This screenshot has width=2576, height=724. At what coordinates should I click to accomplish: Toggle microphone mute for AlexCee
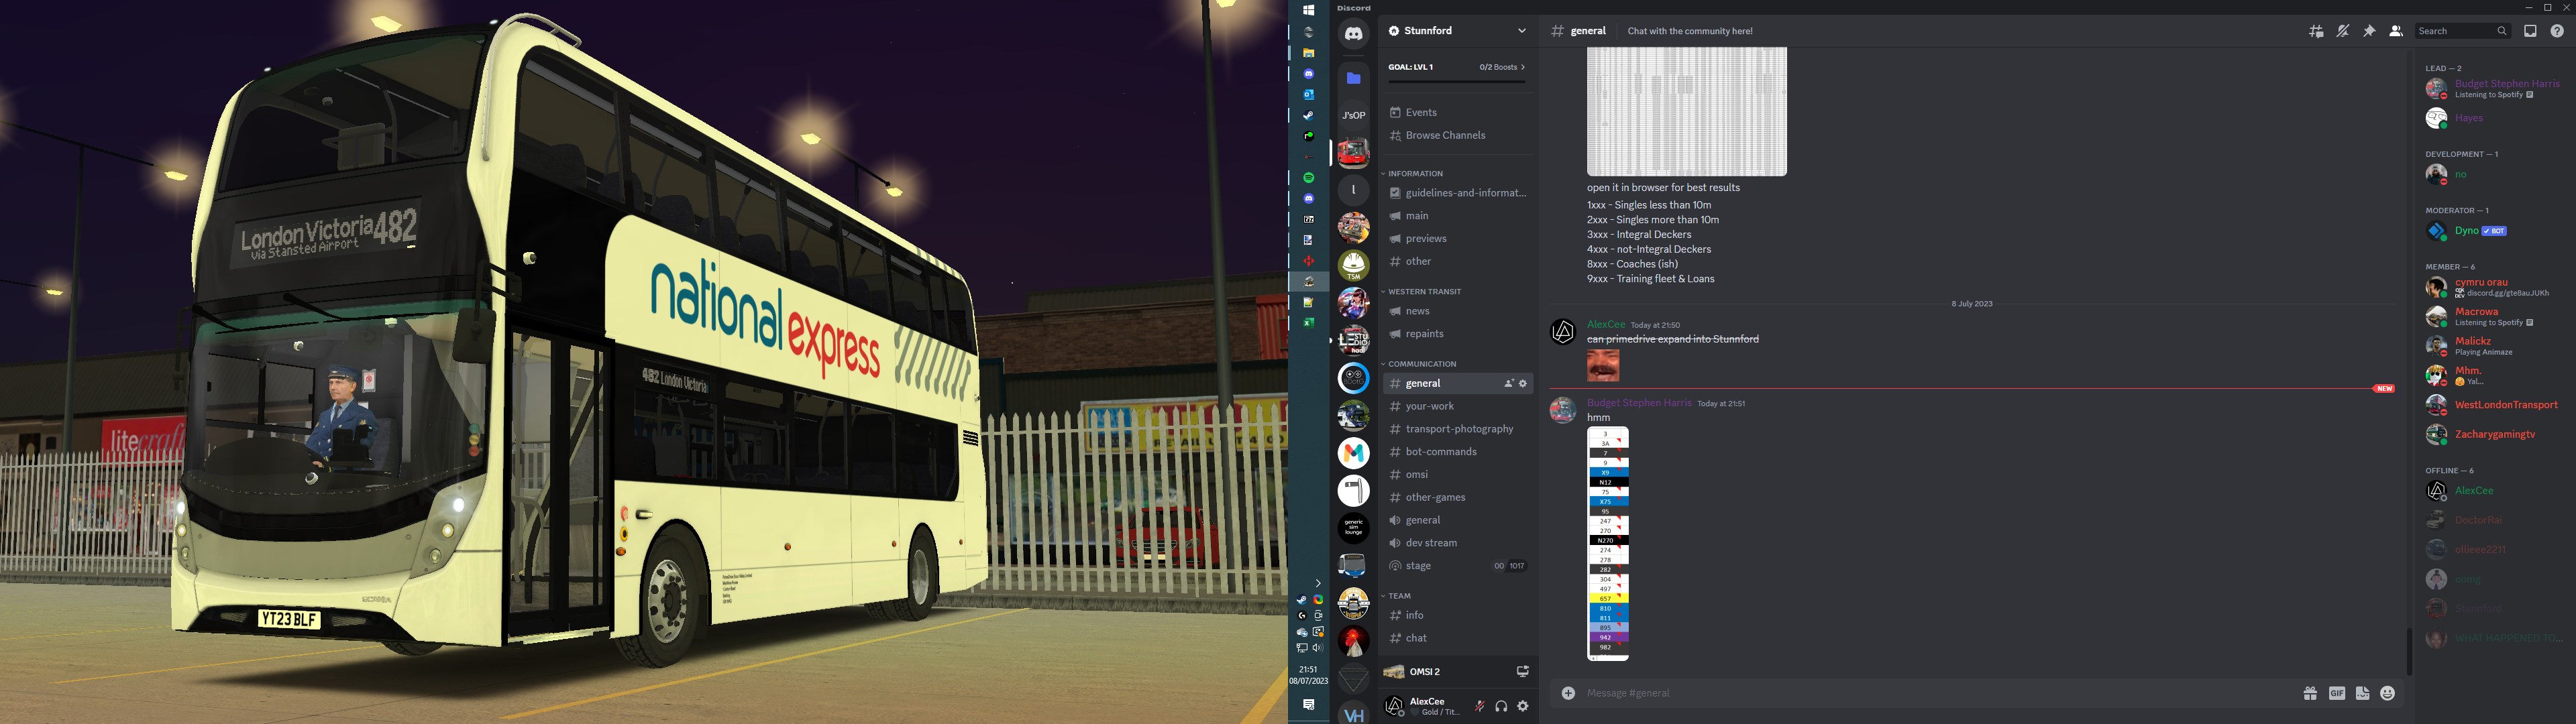[1480, 706]
